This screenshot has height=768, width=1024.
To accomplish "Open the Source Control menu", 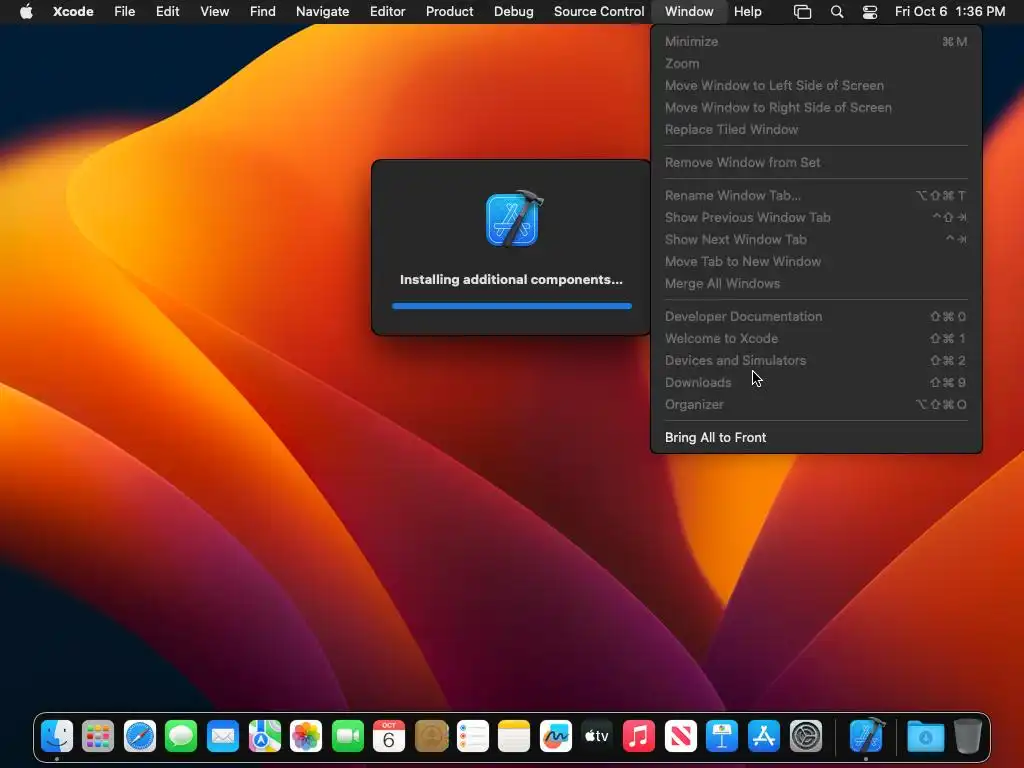I will [599, 11].
